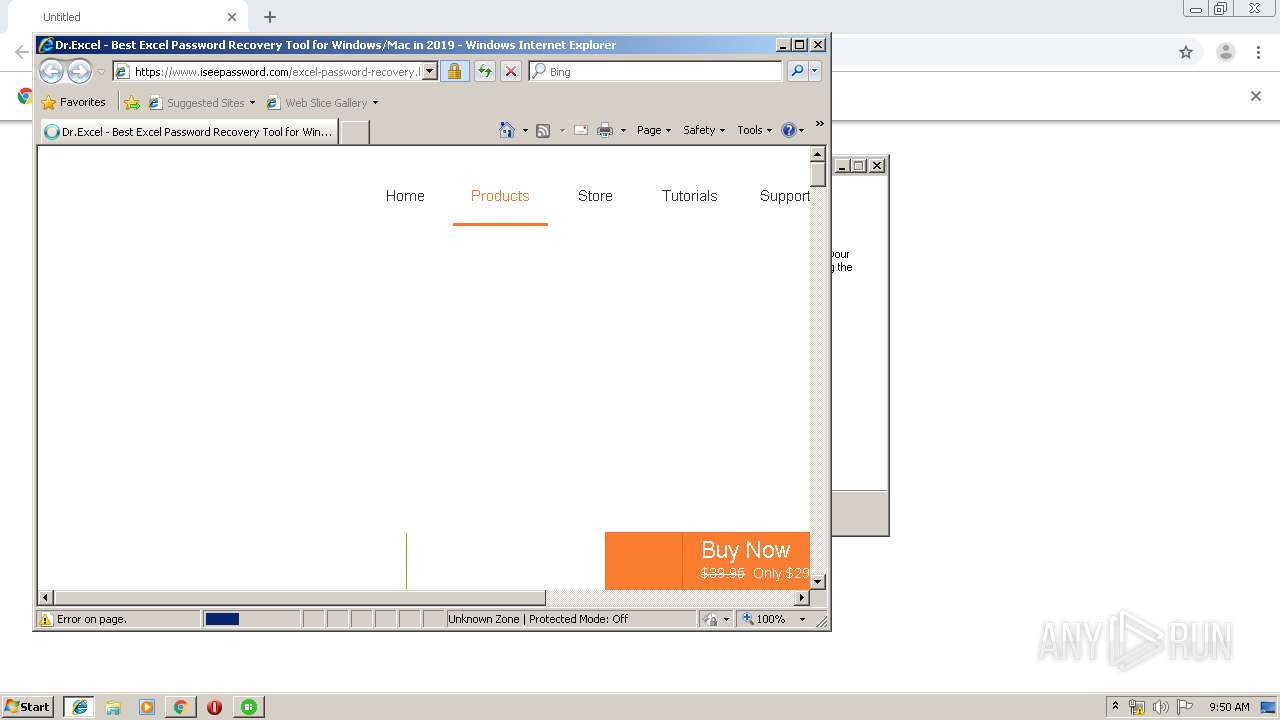This screenshot has height=720, width=1280.
Task: Open the media player taskbar icon
Action: 147,707
